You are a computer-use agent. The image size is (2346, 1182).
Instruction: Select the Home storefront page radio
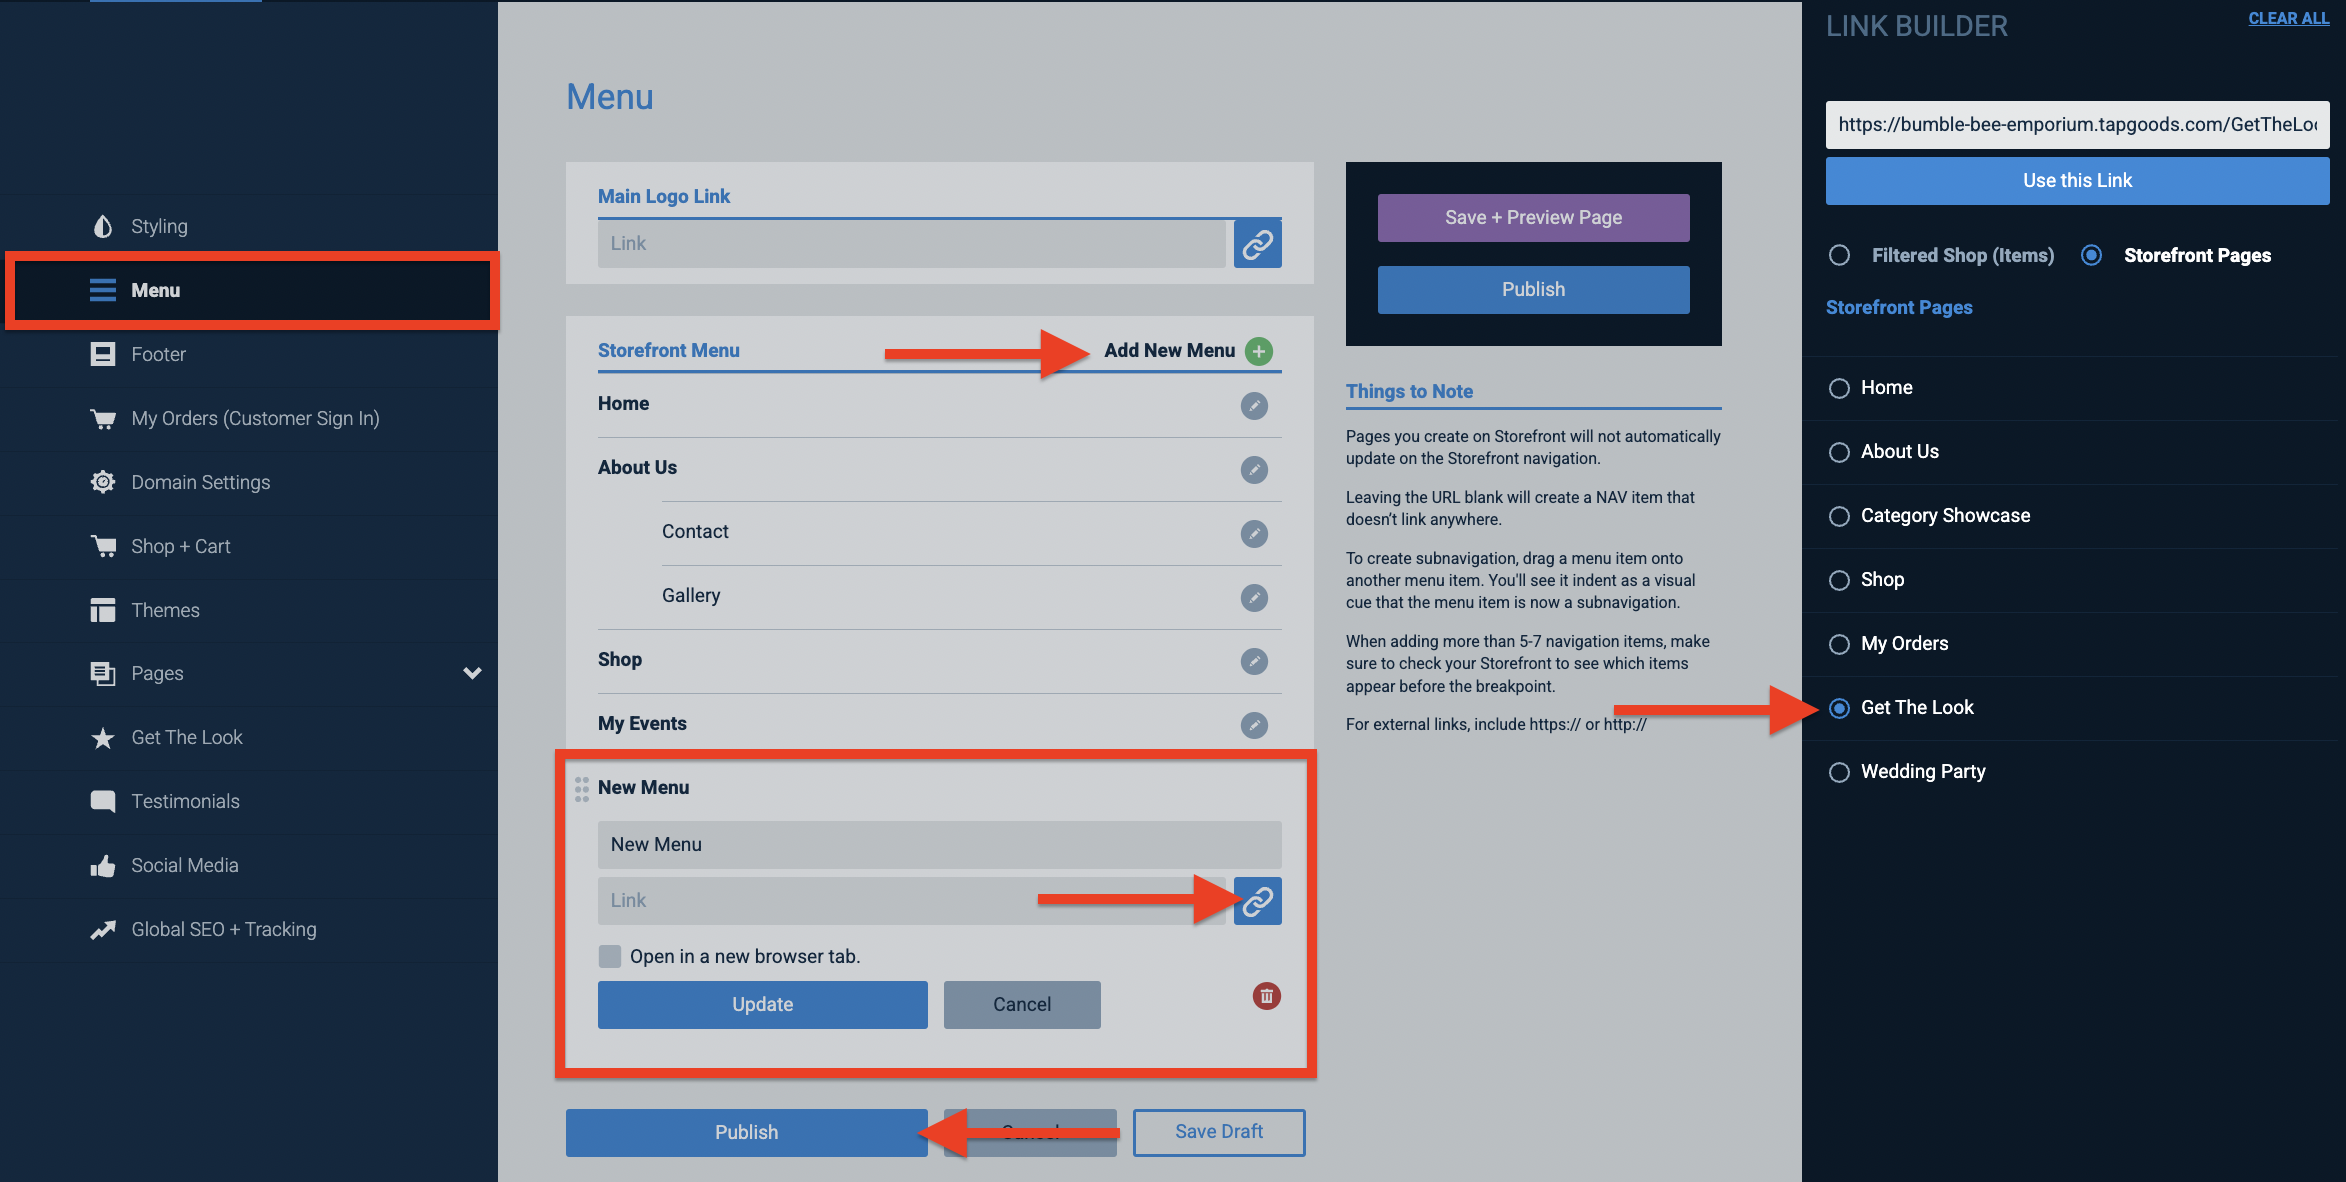[x=1839, y=388]
